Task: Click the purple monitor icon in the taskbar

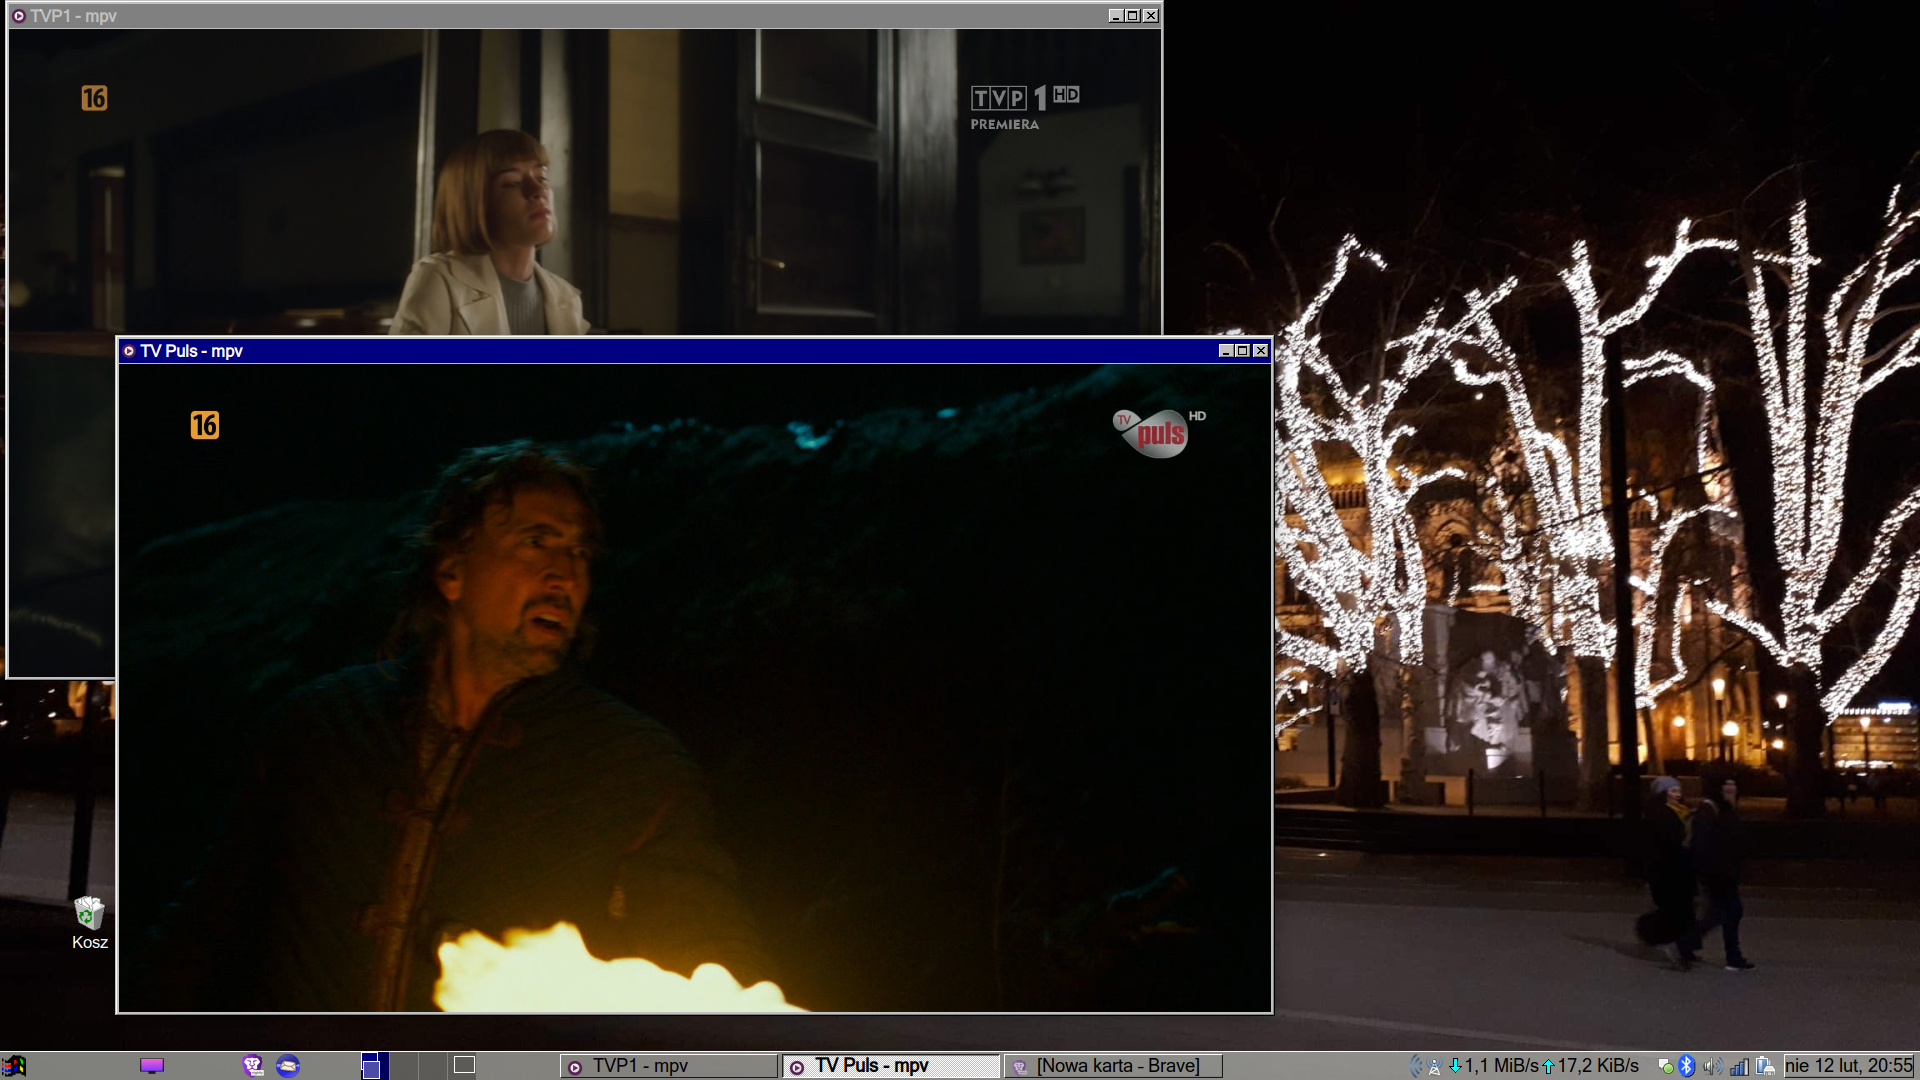Action: click(x=152, y=1065)
